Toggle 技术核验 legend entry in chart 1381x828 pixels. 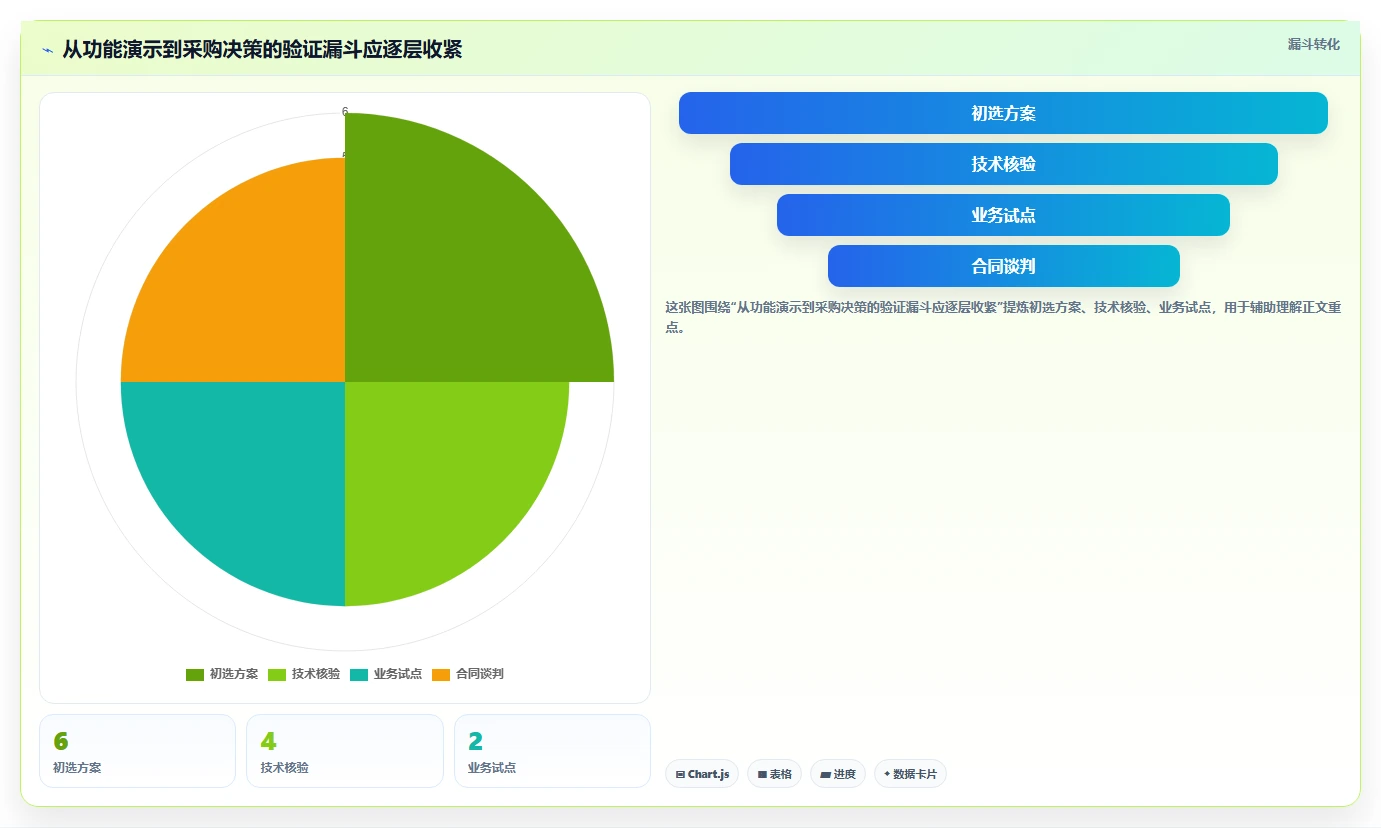coord(304,674)
